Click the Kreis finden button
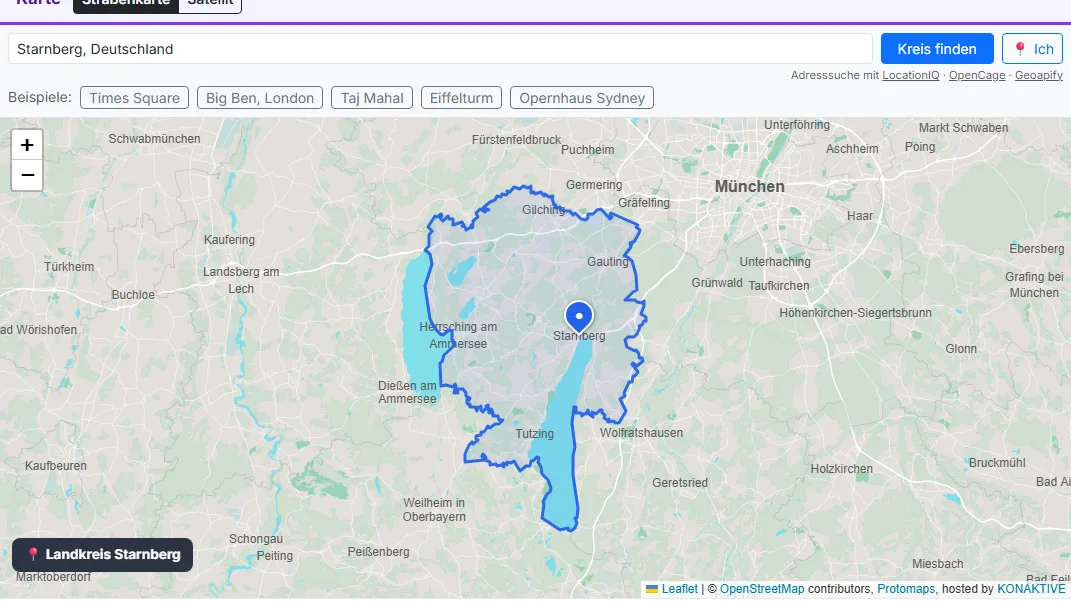 [936, 49]
